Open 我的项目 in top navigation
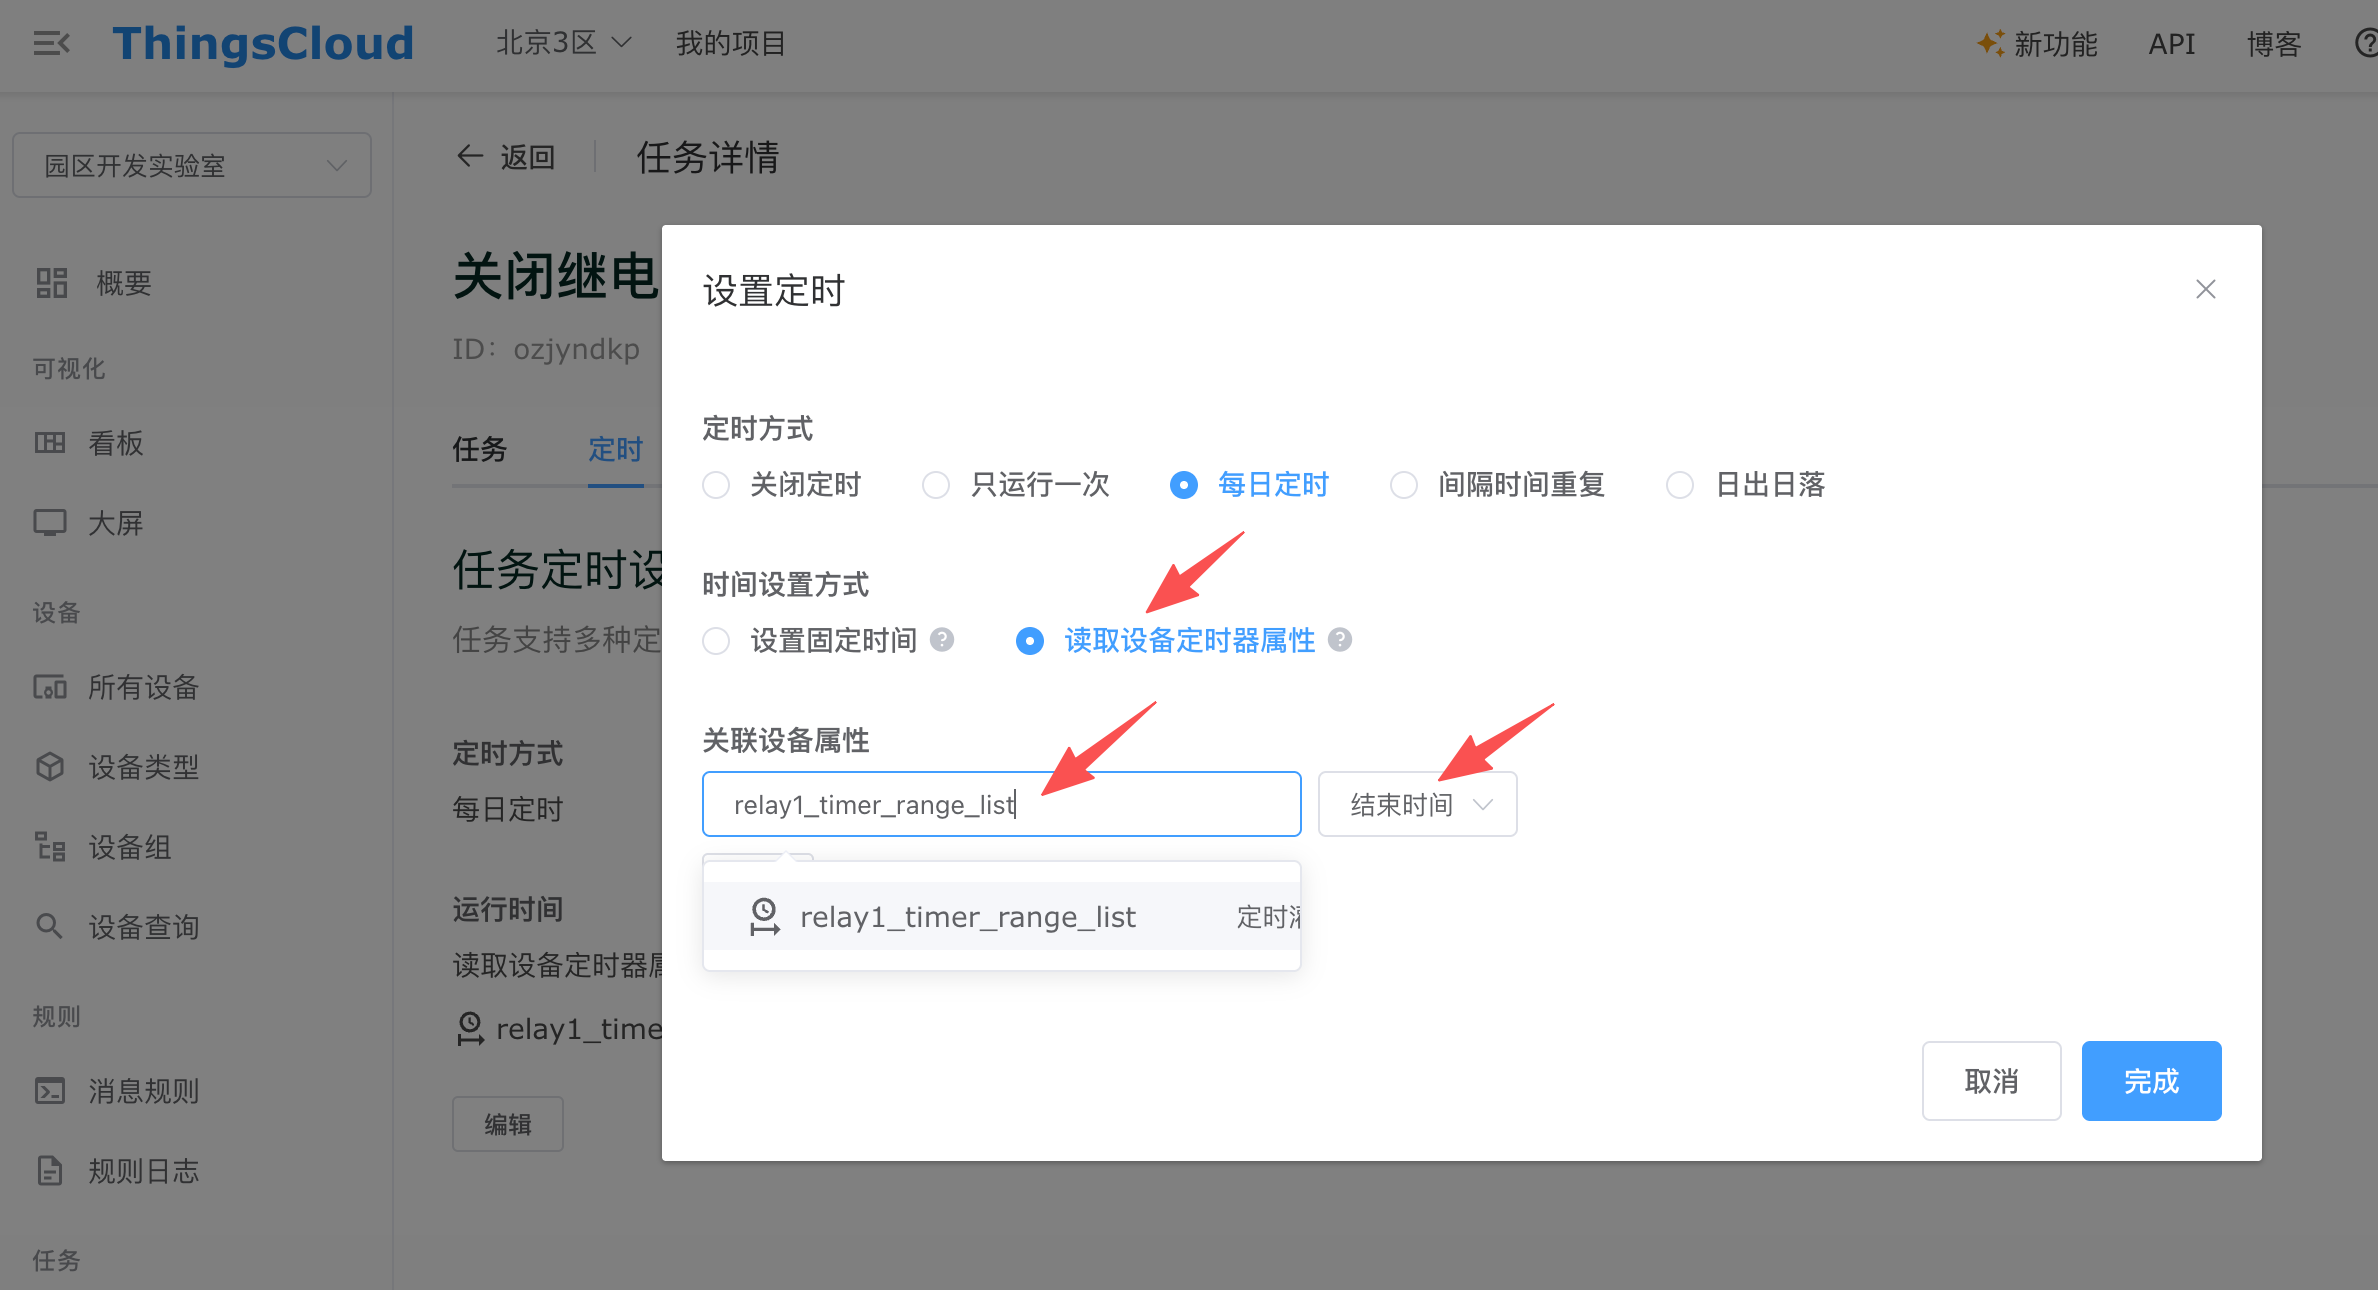The height and width of the screenshot is (1290, 2378). 731,43
